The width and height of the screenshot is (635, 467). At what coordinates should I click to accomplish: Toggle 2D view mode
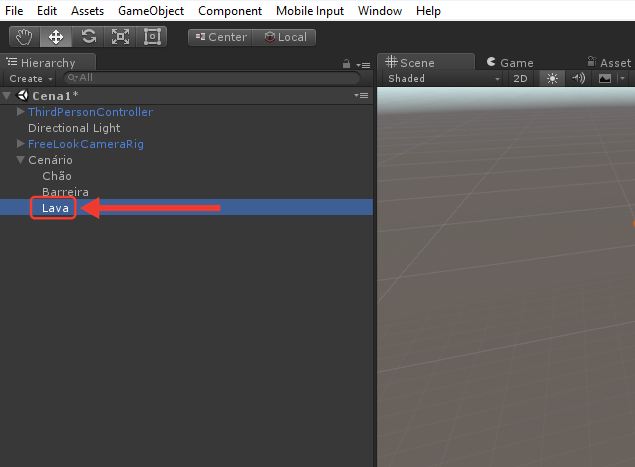(520, 79)
